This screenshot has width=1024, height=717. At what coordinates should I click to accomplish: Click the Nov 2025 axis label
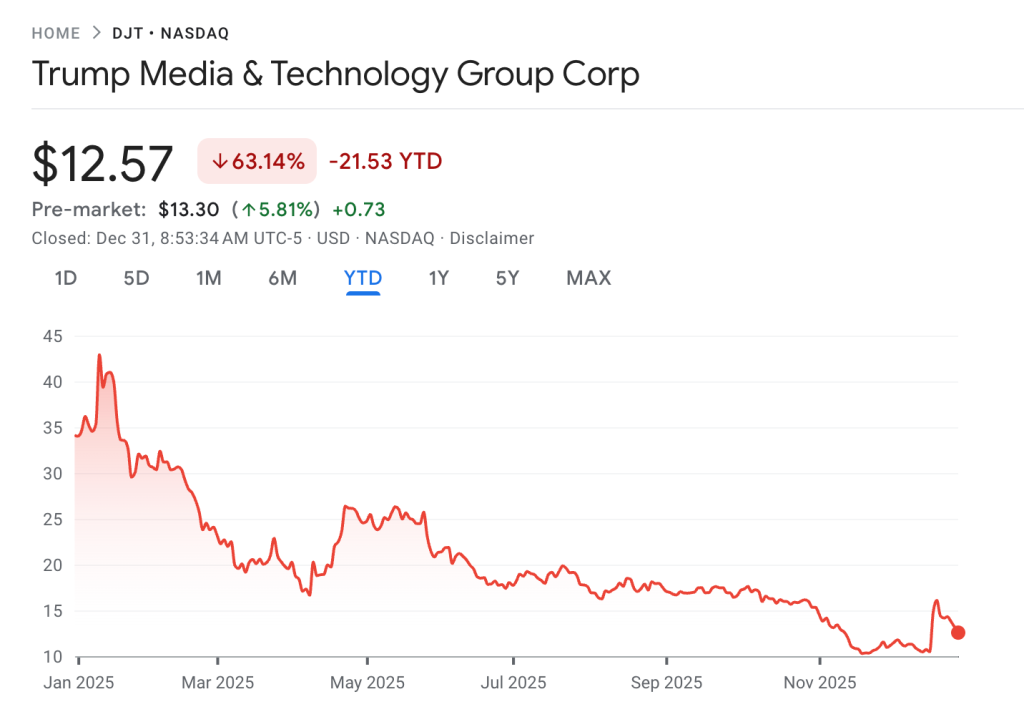(x=819, y=682)
